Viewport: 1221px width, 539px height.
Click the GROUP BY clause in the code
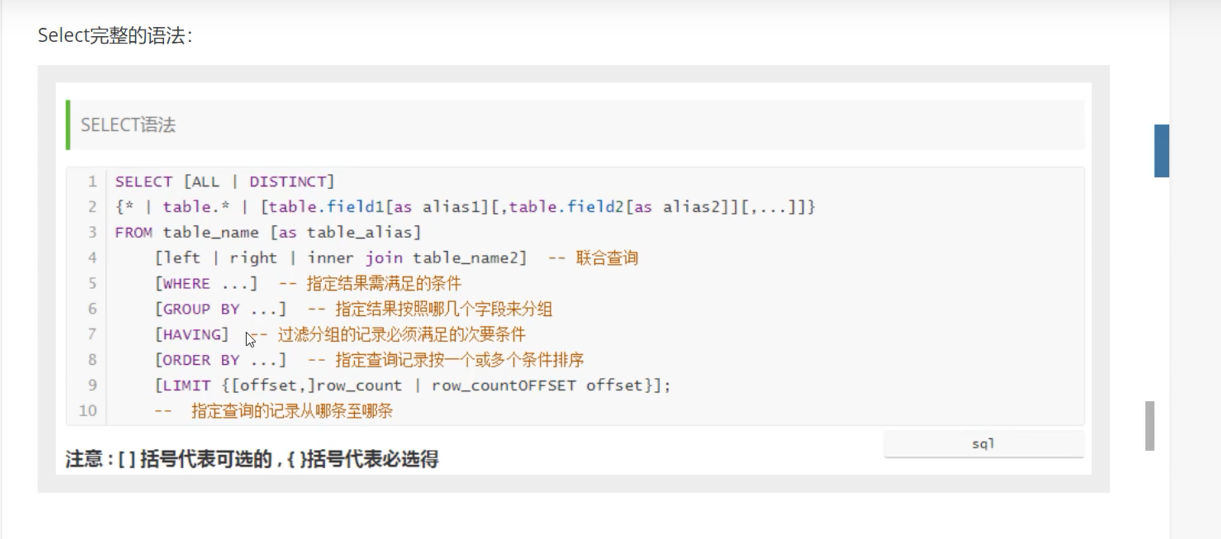click(201, 309)
